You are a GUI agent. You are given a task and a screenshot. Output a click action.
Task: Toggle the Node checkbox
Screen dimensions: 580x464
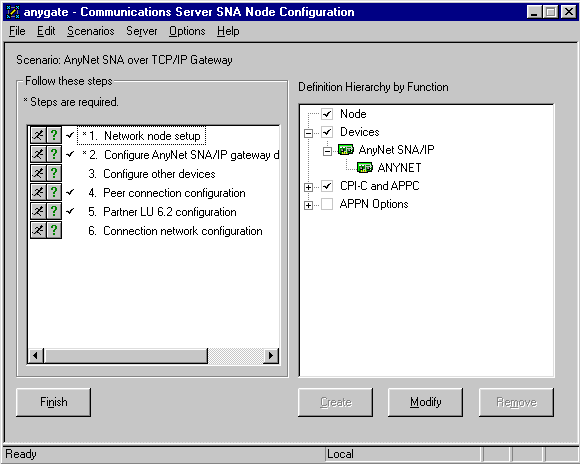(x=327, y=114)
